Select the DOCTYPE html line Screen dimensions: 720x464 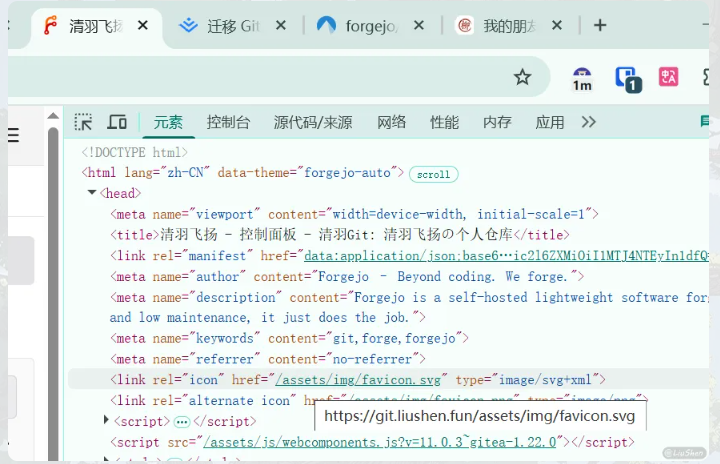[x=135, y=152]
